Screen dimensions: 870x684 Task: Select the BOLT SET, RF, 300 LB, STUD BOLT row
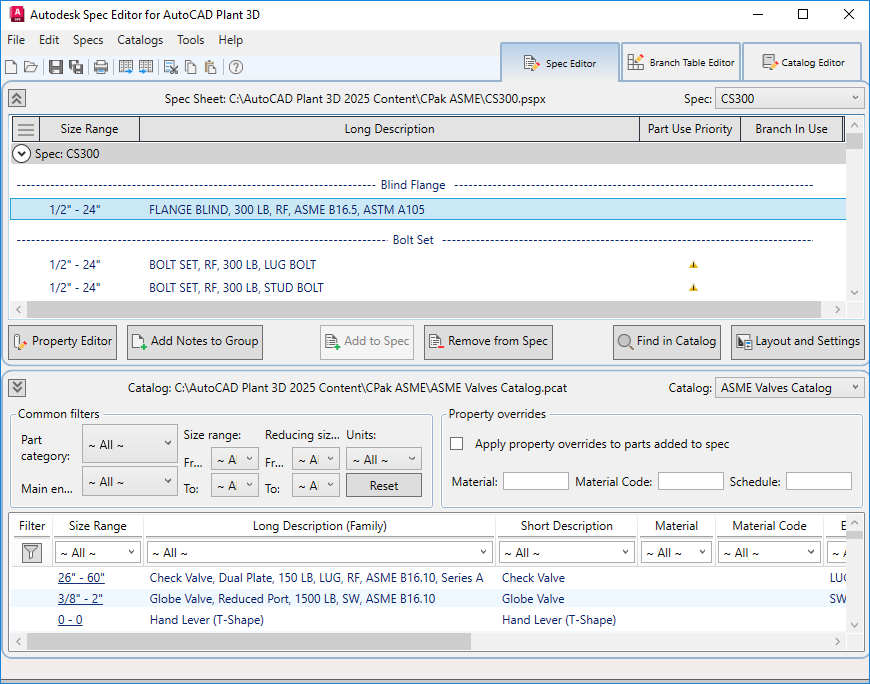pos(428,287)
